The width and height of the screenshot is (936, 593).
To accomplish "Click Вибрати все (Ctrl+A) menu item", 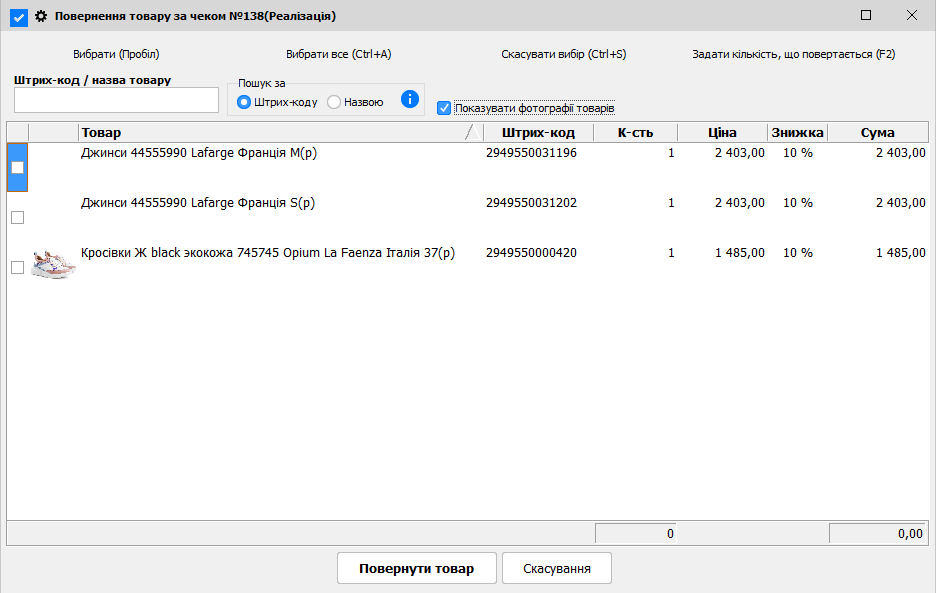I will tap(338, 54).
